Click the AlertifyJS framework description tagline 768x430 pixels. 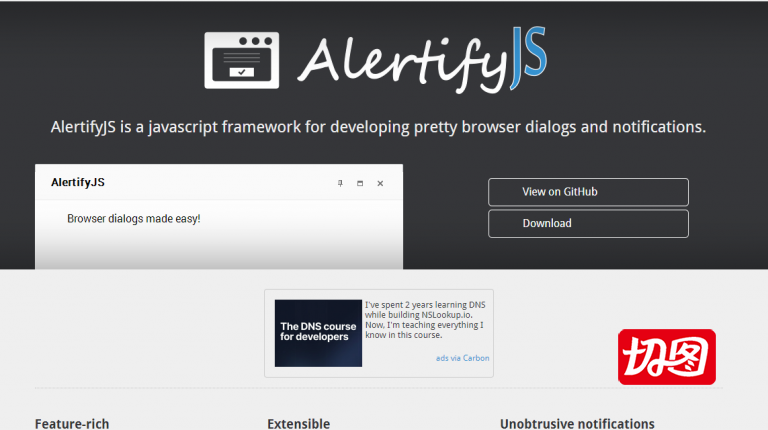point(378,127)
